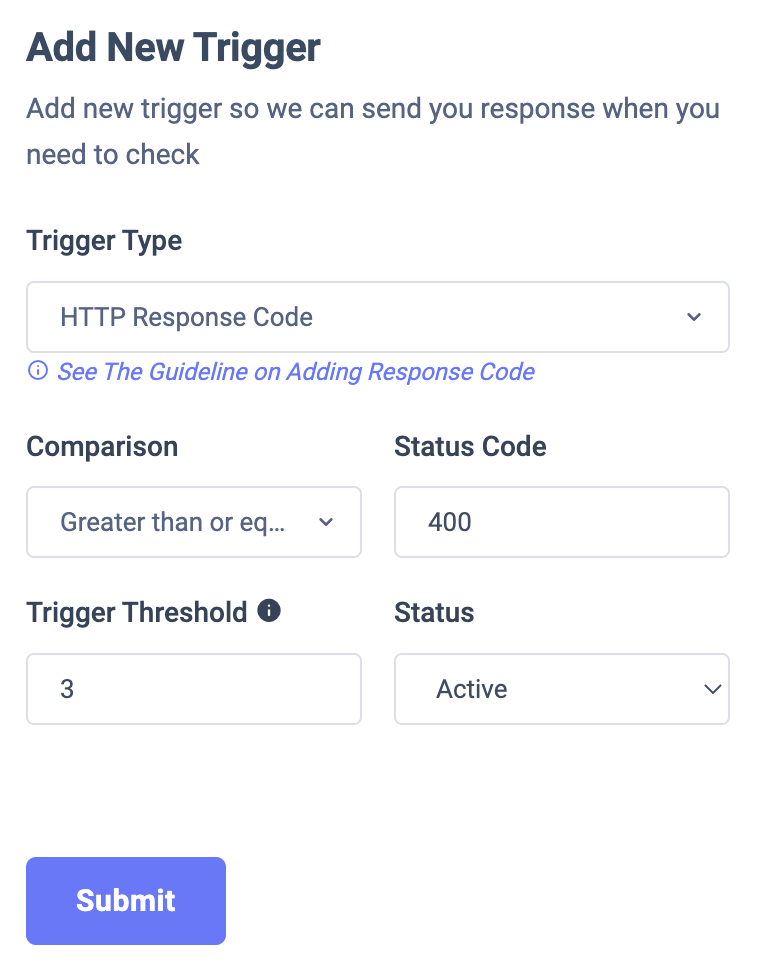Image resolution: width=766 pixels, height=964 pixels.
Task: Click the Status field label
Action: click(x=434, y=612)
